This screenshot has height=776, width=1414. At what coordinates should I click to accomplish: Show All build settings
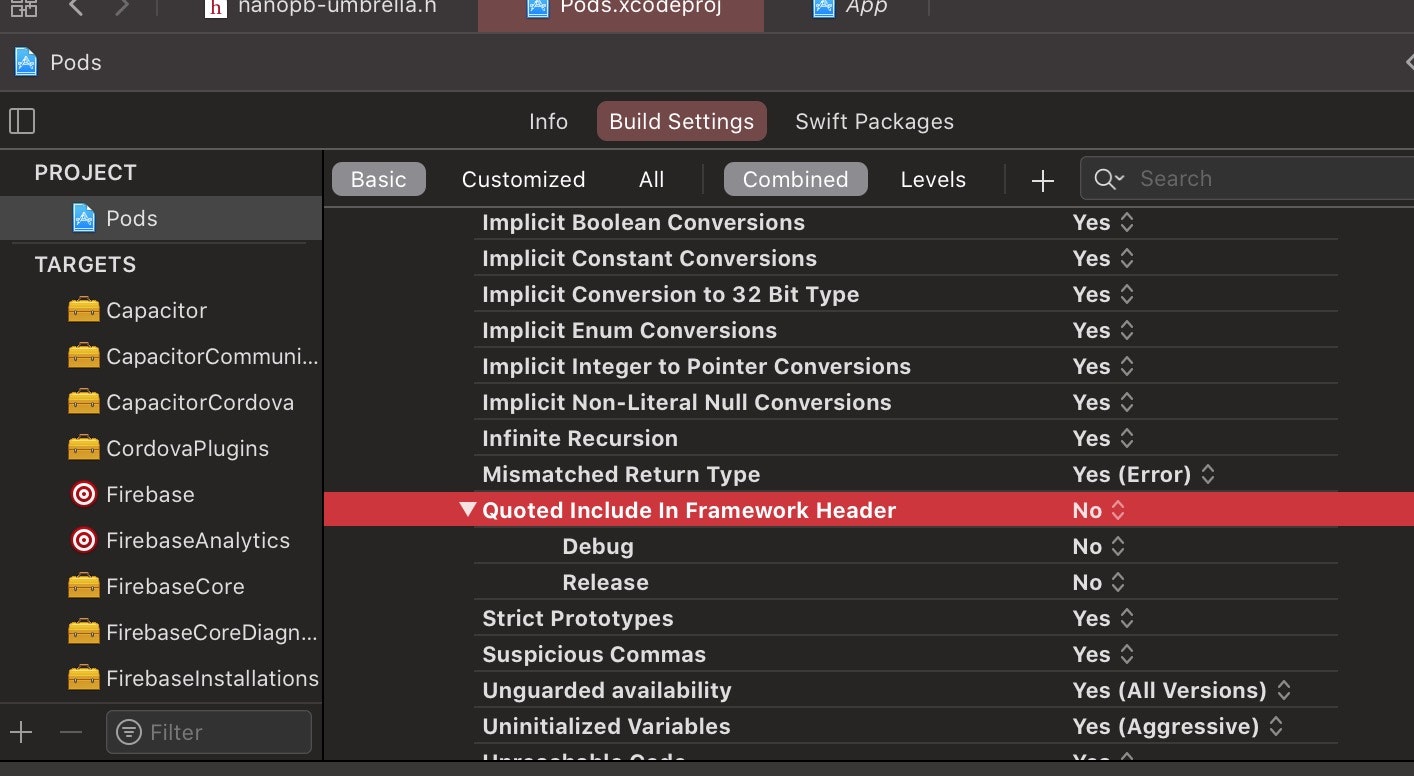coord(651,179)
